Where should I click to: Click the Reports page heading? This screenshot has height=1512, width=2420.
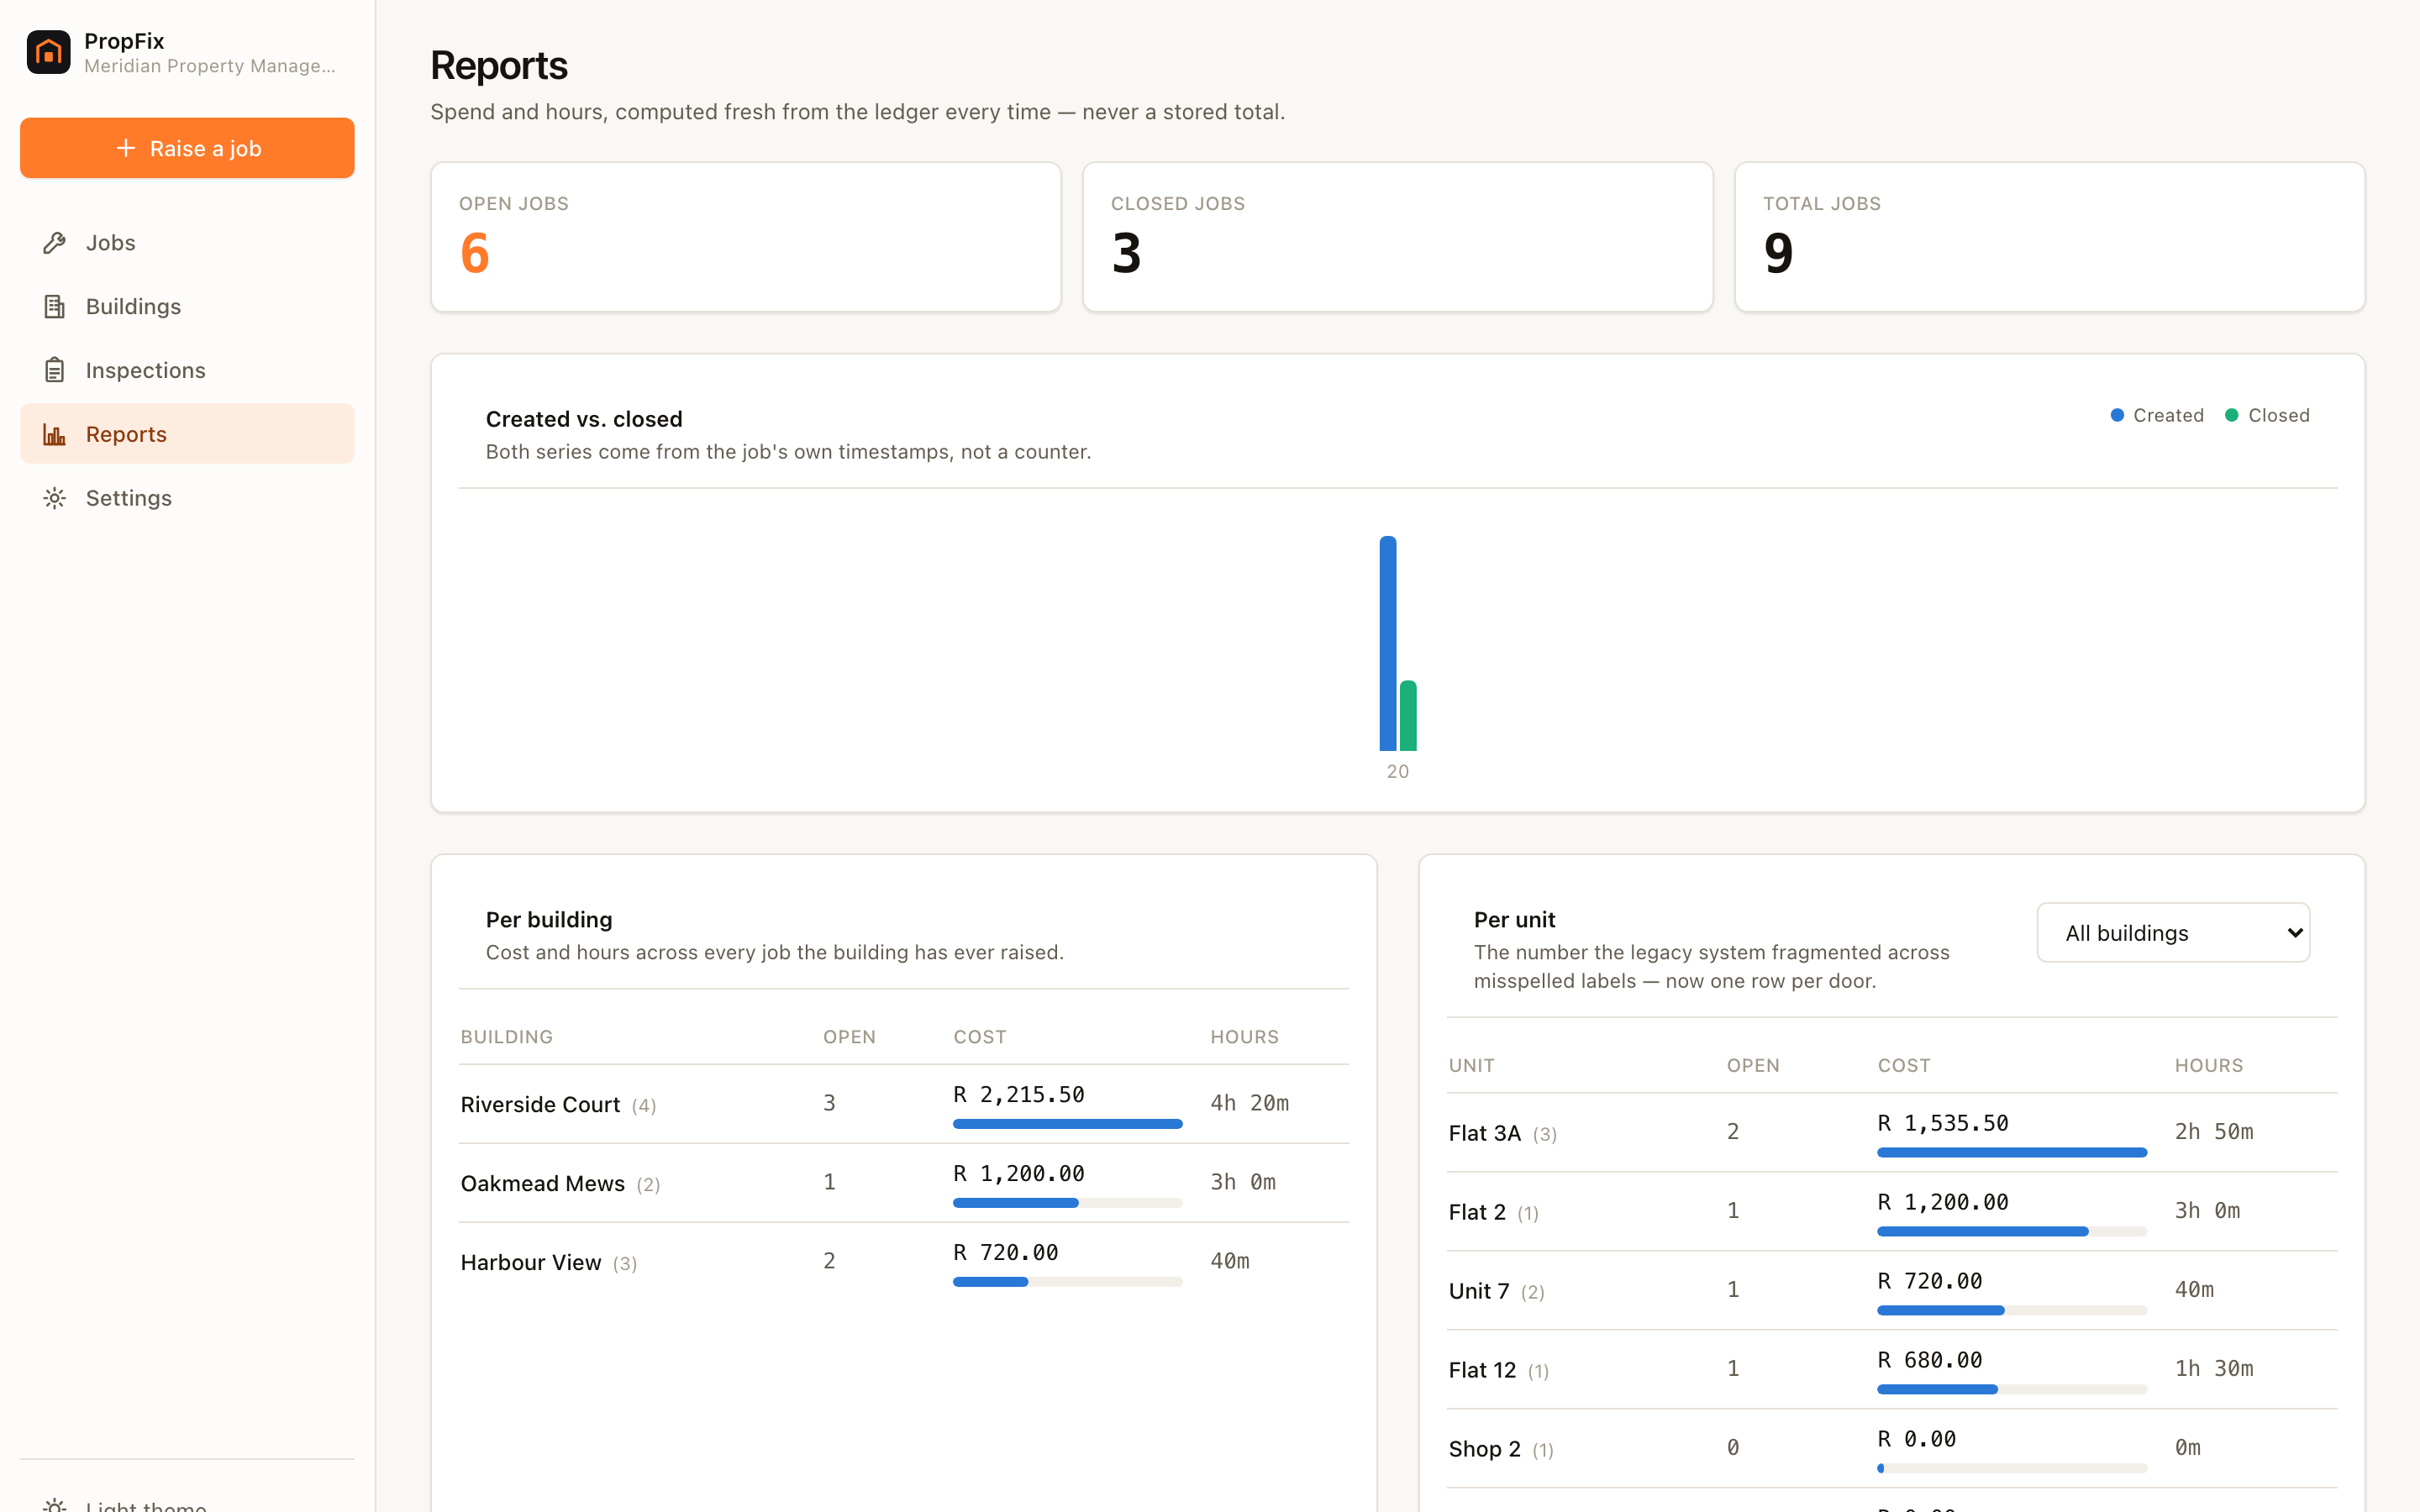pos(499,66)
